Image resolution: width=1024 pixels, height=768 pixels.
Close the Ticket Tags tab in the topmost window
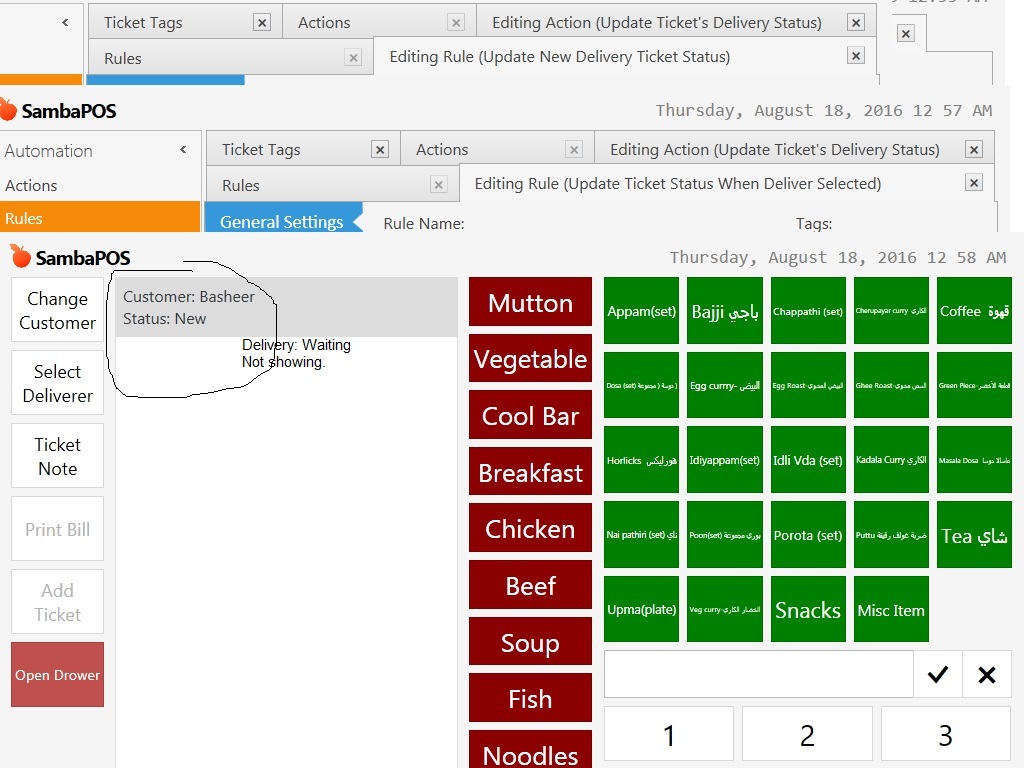click(262, 23)
